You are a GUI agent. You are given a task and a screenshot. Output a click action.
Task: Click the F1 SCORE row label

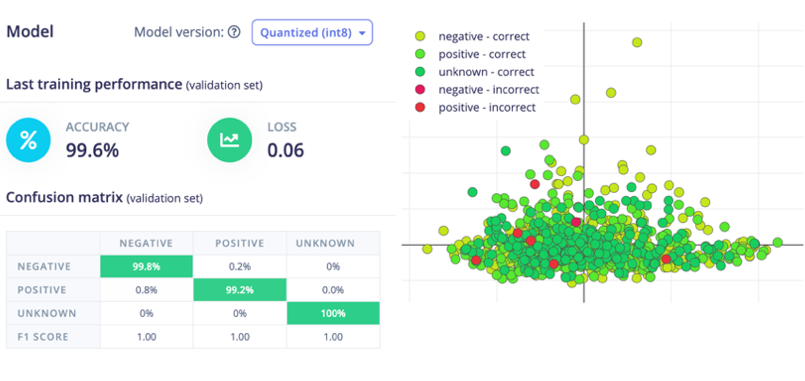pyautogui.click(x=42, y=337)
